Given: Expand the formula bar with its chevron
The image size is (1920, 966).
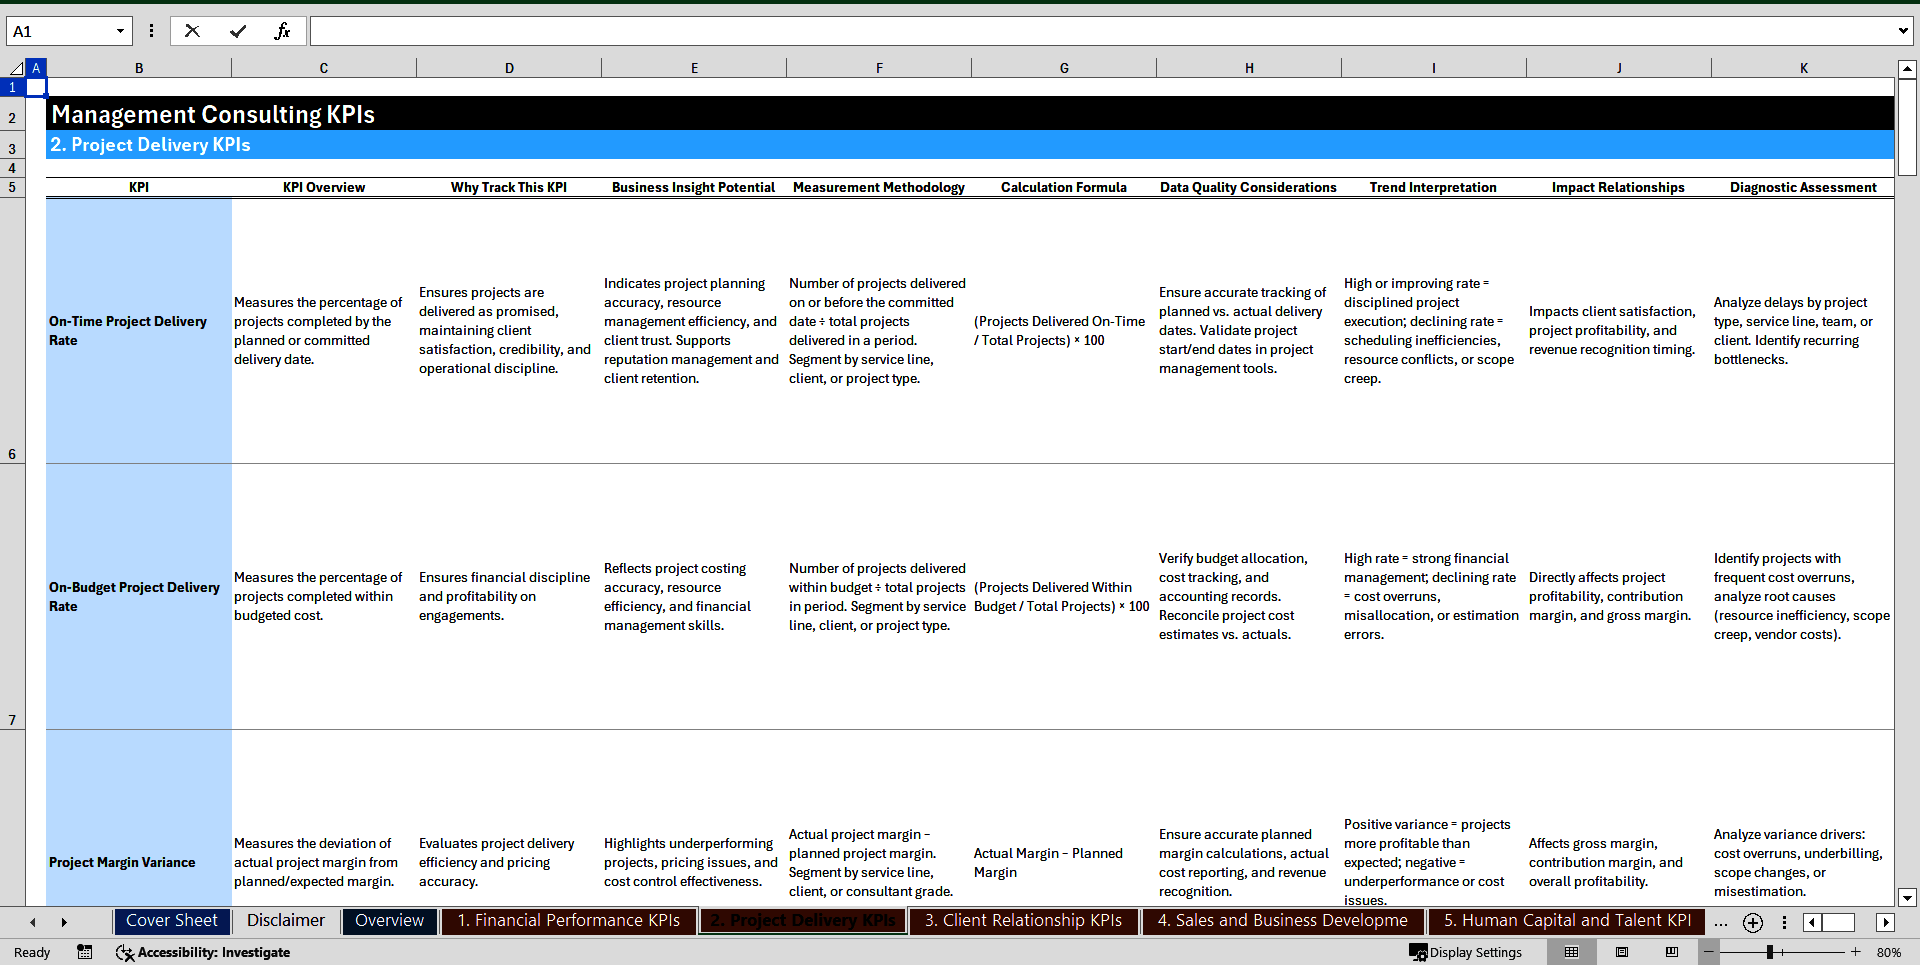Looking at the screenshot, I should click(x=1905, y=30).
